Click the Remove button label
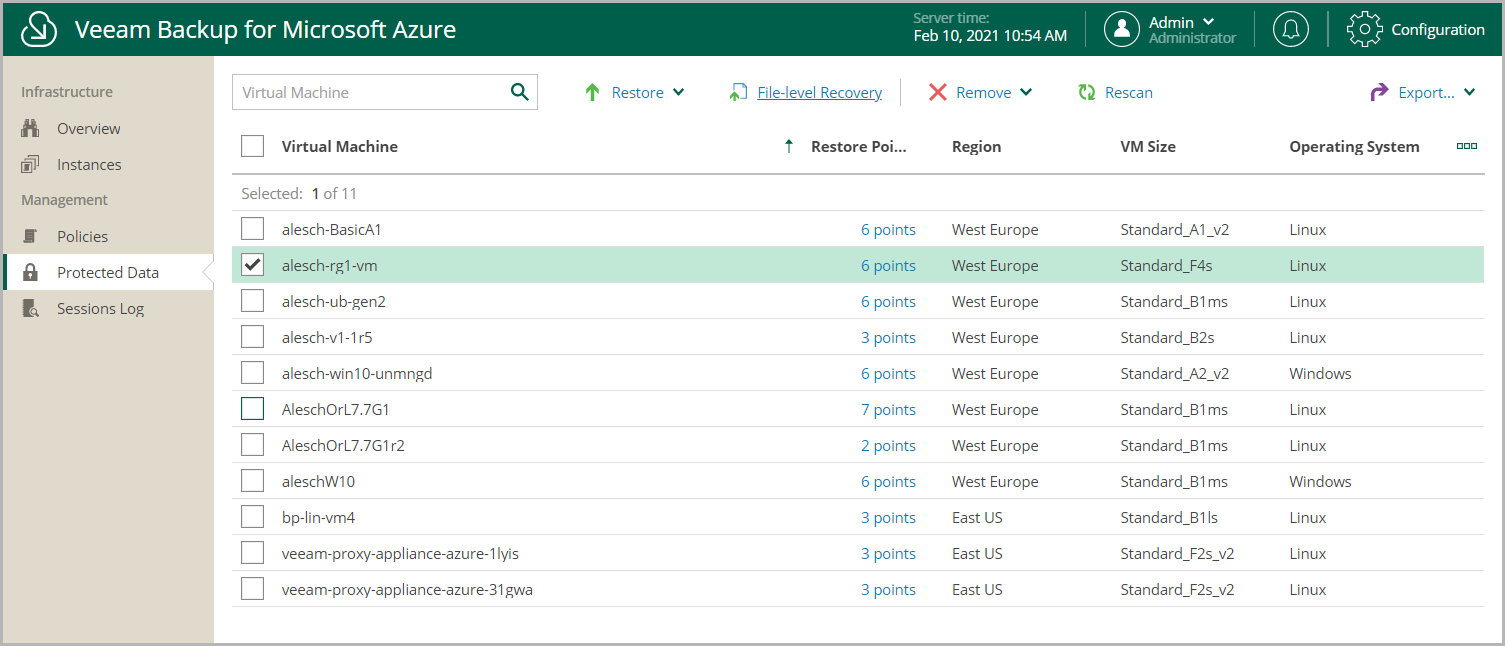The image size is (1505, 646). coord(984,92)
